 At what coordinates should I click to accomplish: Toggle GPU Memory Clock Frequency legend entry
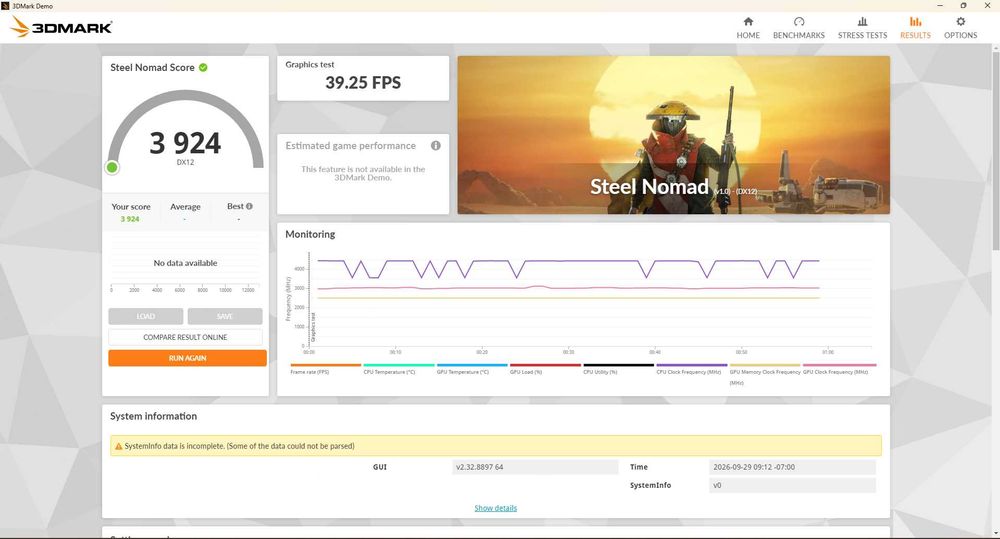point(765,373)
